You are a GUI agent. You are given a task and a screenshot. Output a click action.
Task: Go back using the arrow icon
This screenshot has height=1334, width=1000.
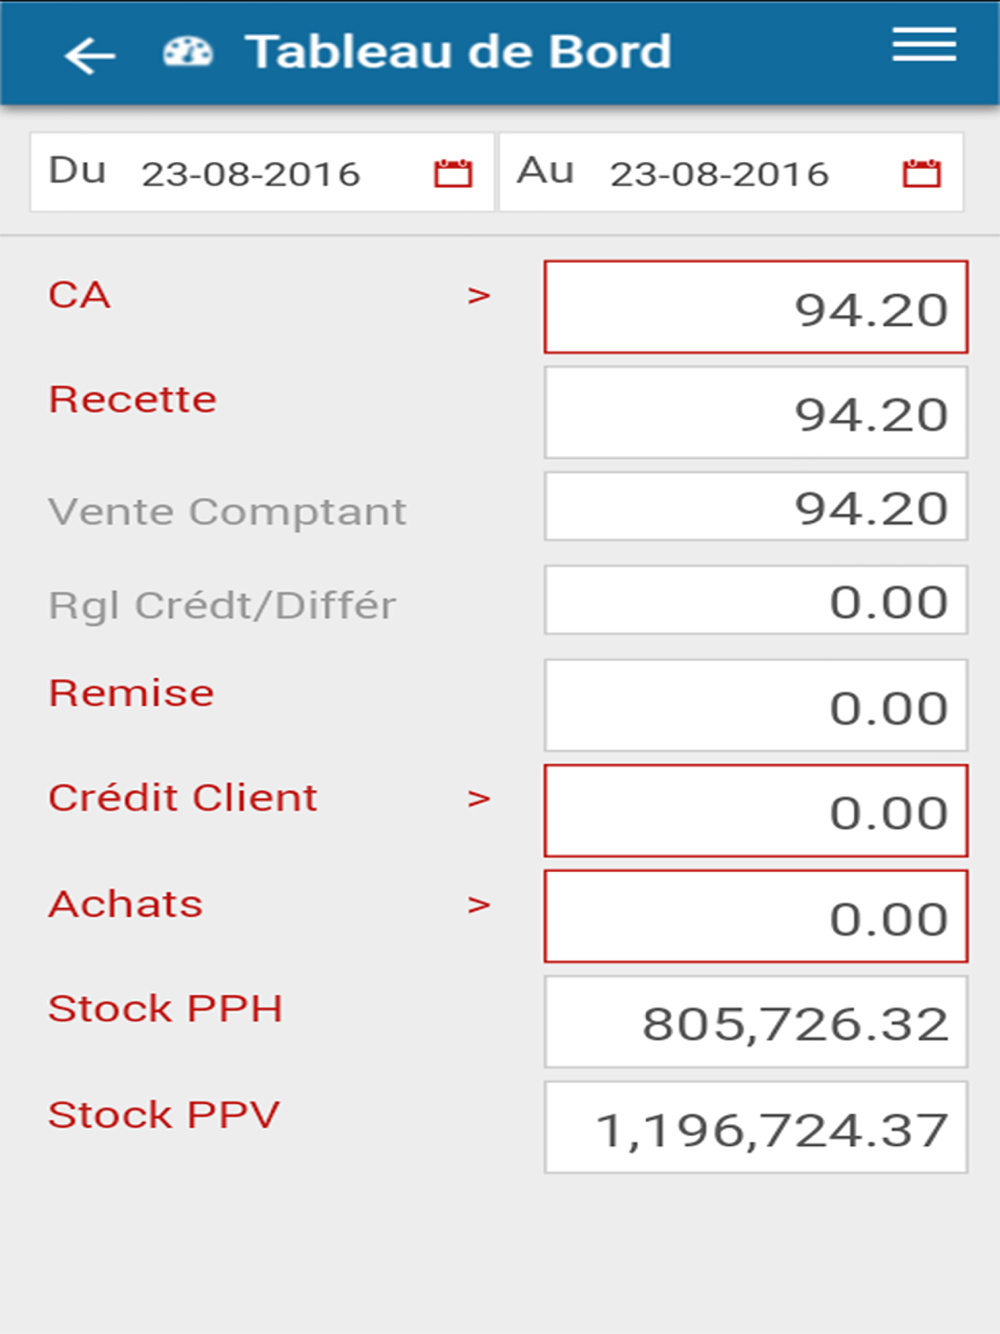click(90, 56)
